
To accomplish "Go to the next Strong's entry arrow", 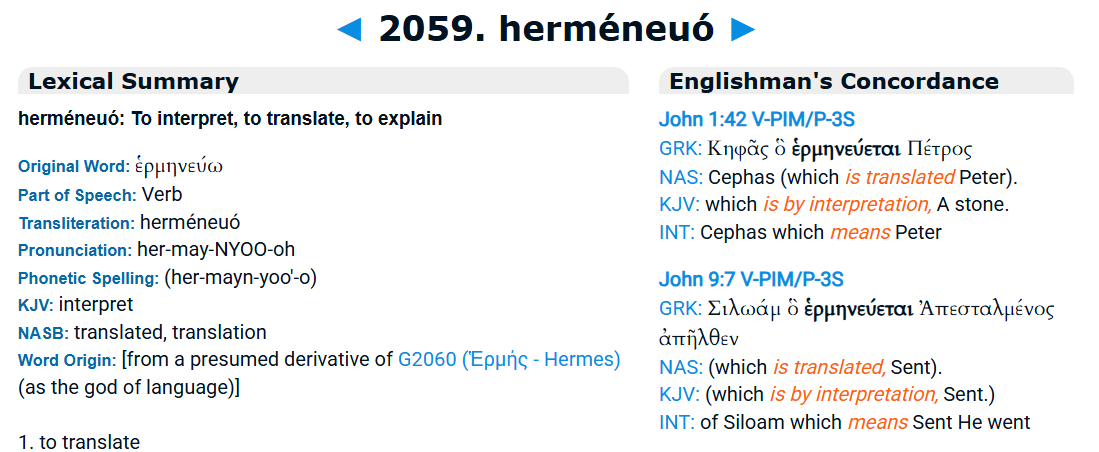I will 743,30.
